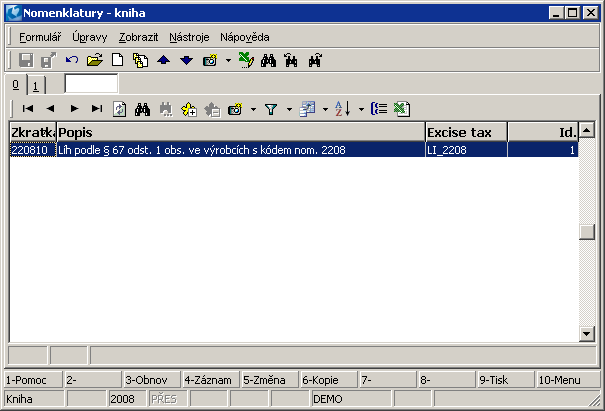Click the camera icon in the grid toolbar
This screenshot has width=605, height=411.
235,109
